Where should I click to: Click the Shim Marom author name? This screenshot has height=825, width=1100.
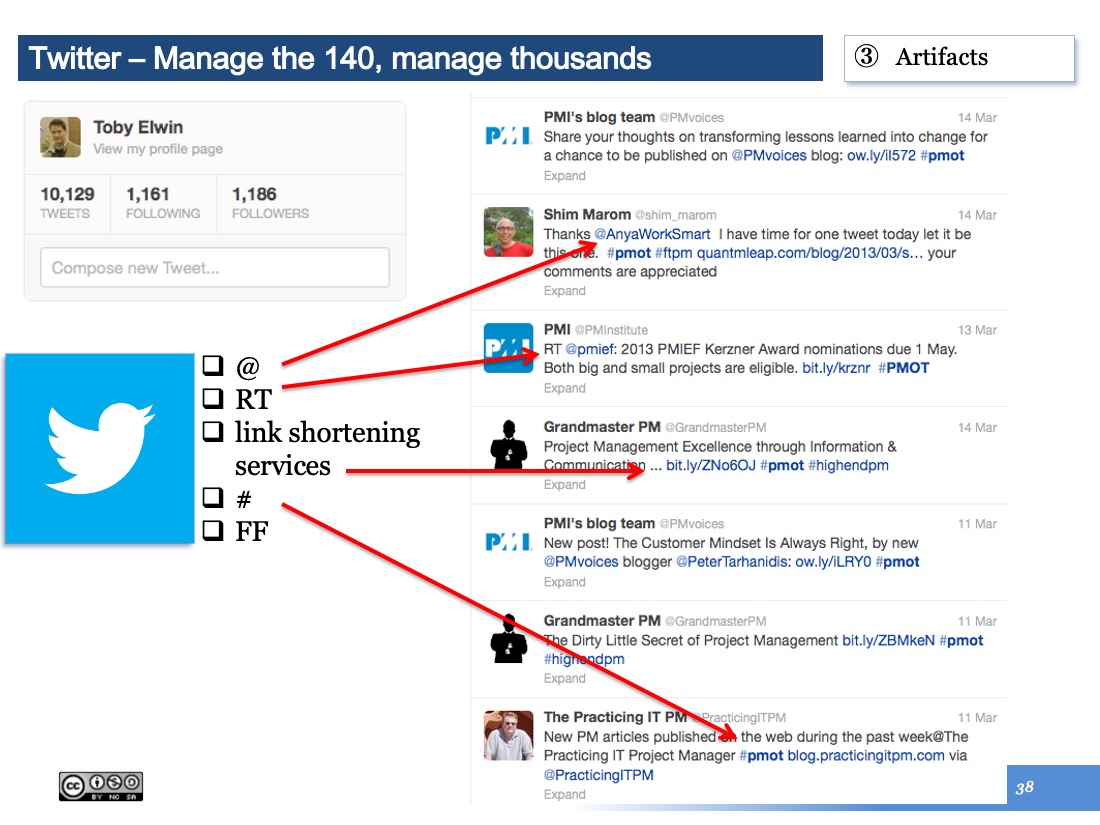coord(587,215)
